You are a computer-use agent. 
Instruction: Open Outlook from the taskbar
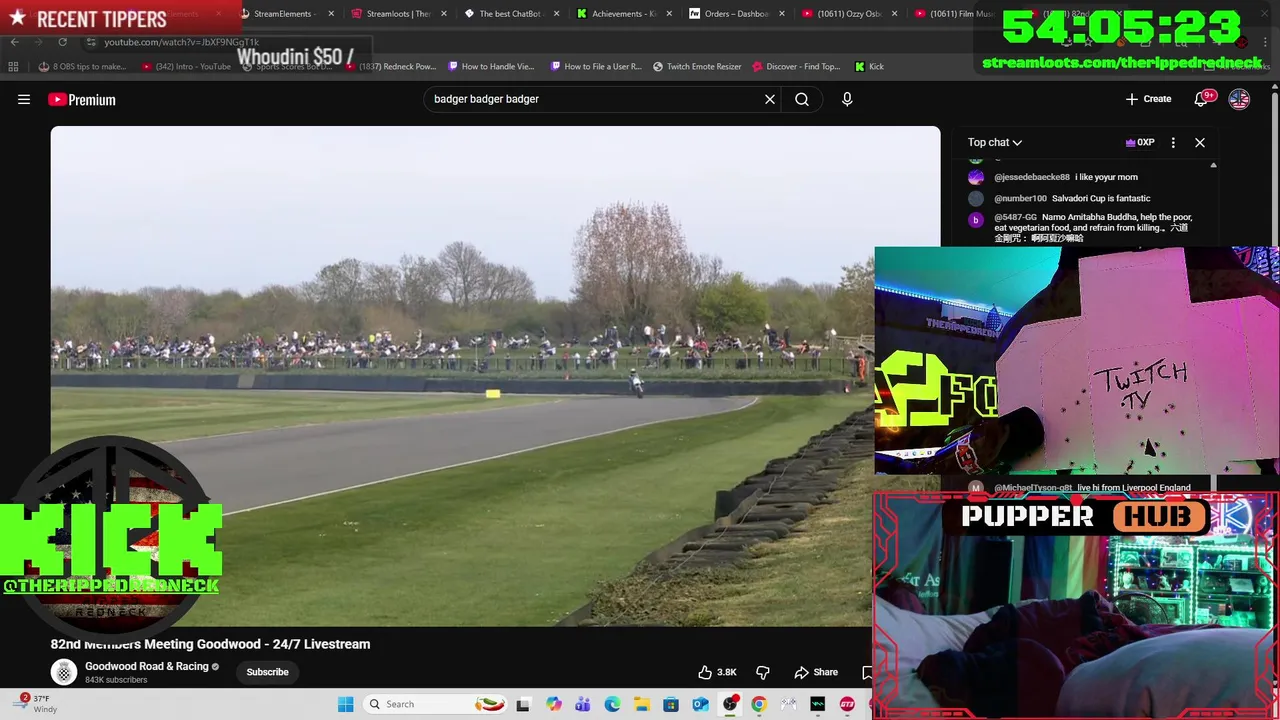pos(700,704)
